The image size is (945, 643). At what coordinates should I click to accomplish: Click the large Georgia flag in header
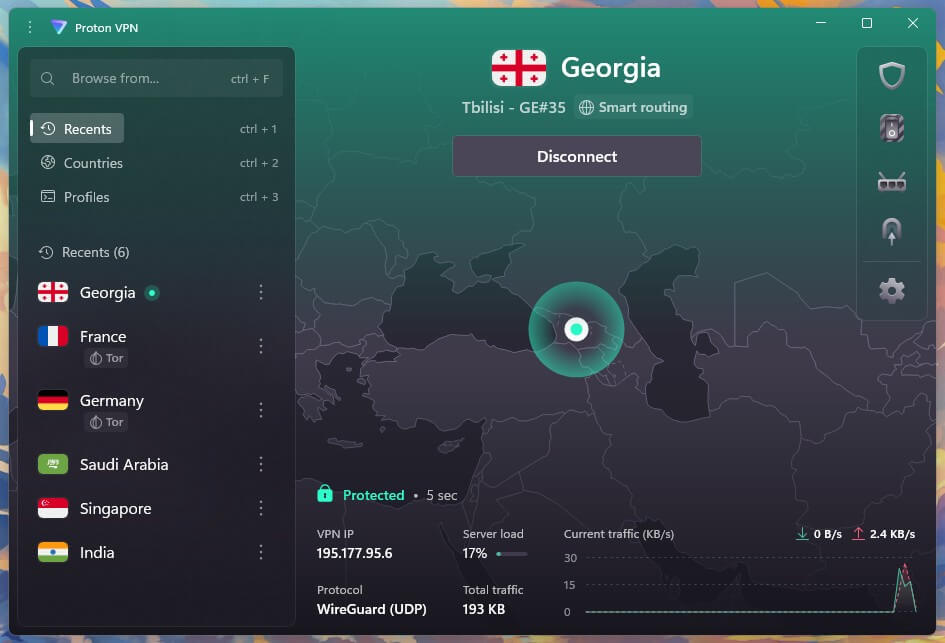(x=519, y=68)
